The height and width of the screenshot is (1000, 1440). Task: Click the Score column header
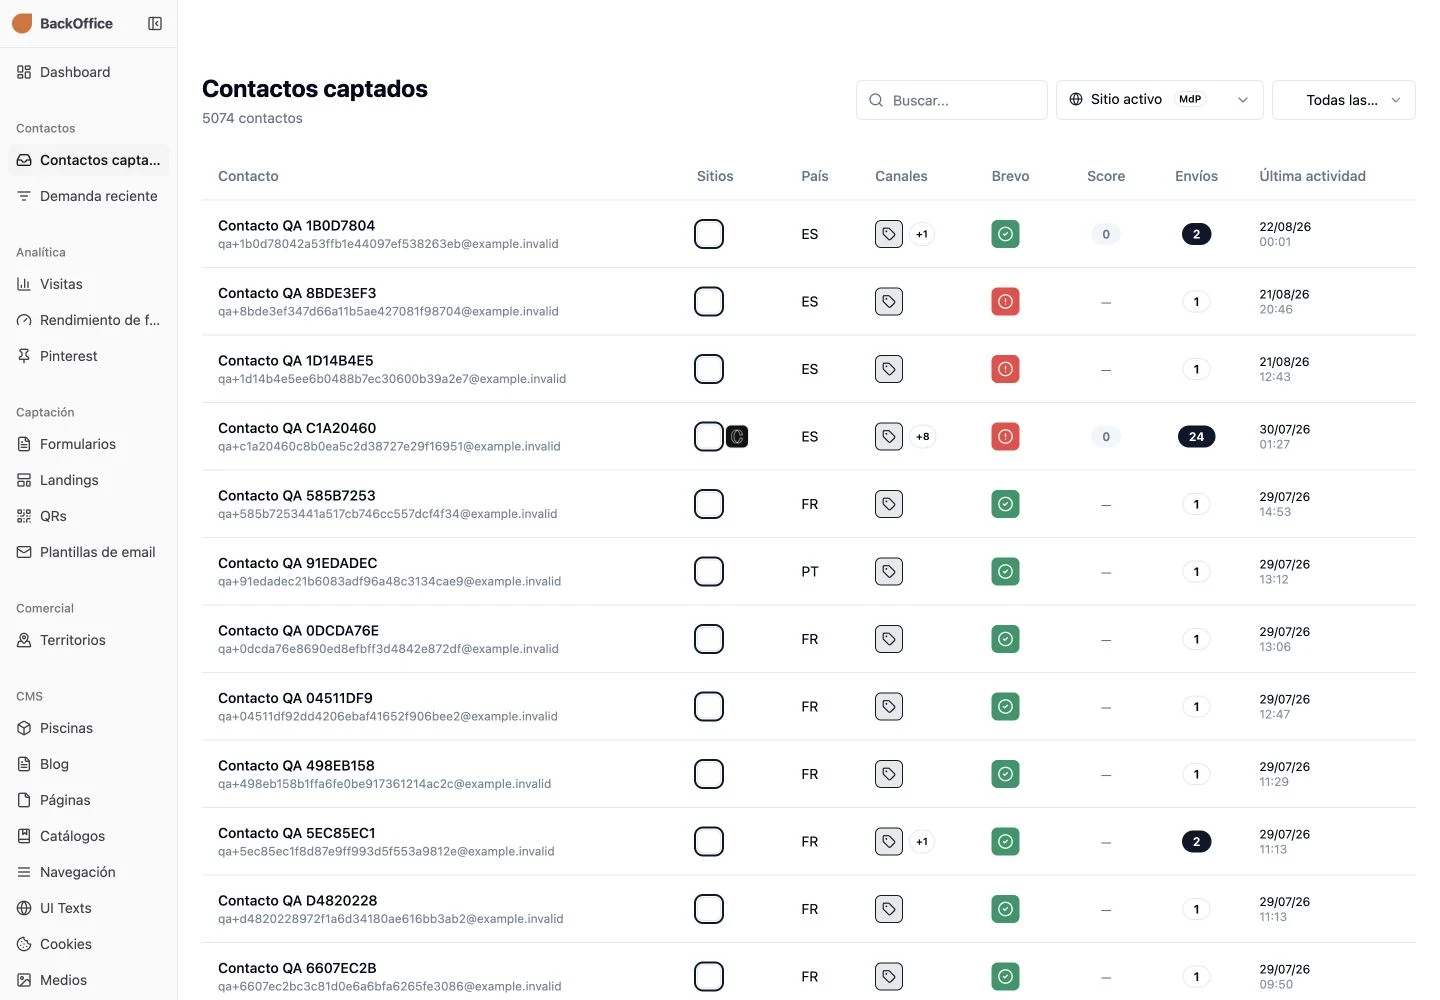point(1106,176)
